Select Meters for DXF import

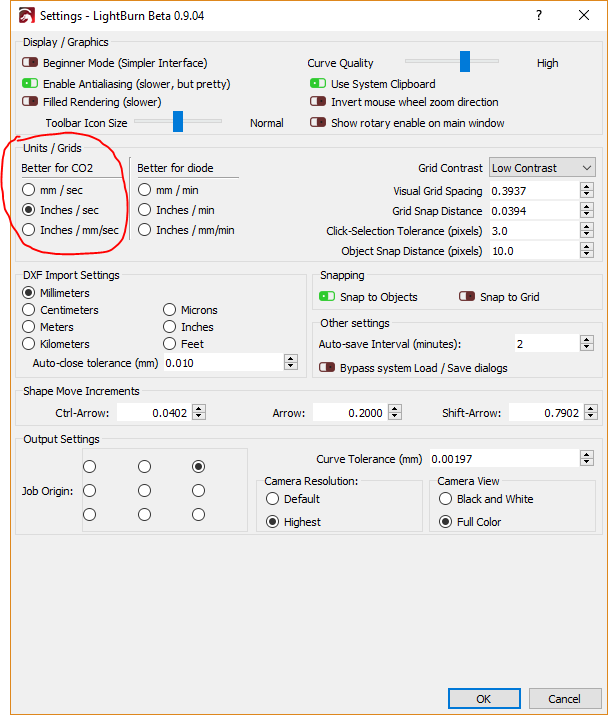click(29, 326)
